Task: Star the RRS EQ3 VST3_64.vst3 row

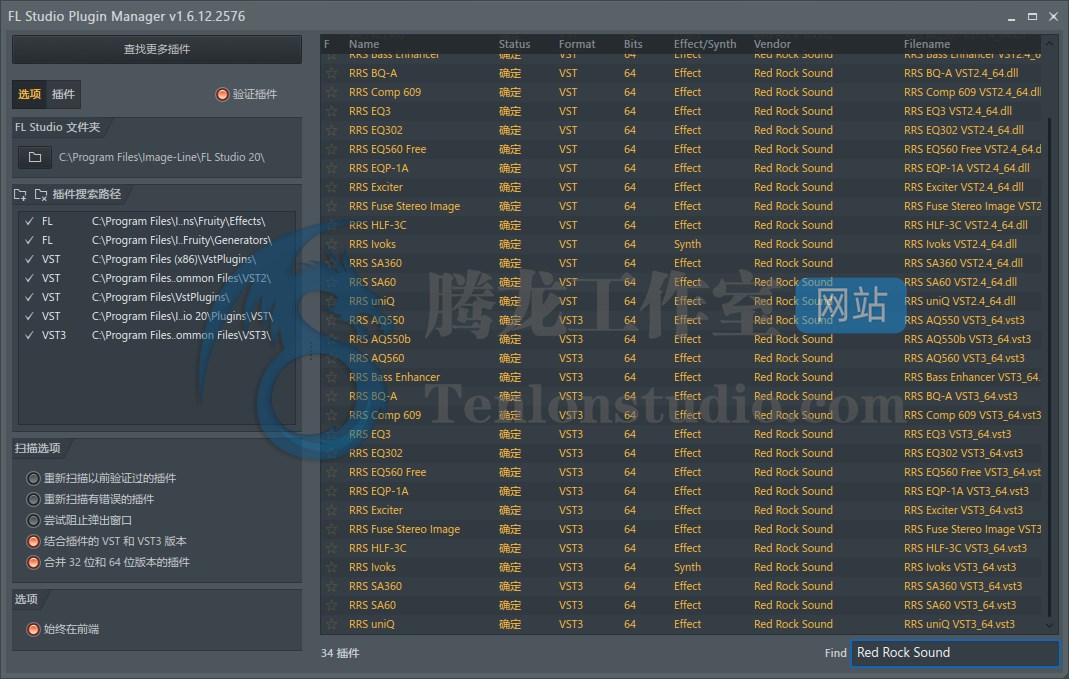Action: [x=331, y=434]
